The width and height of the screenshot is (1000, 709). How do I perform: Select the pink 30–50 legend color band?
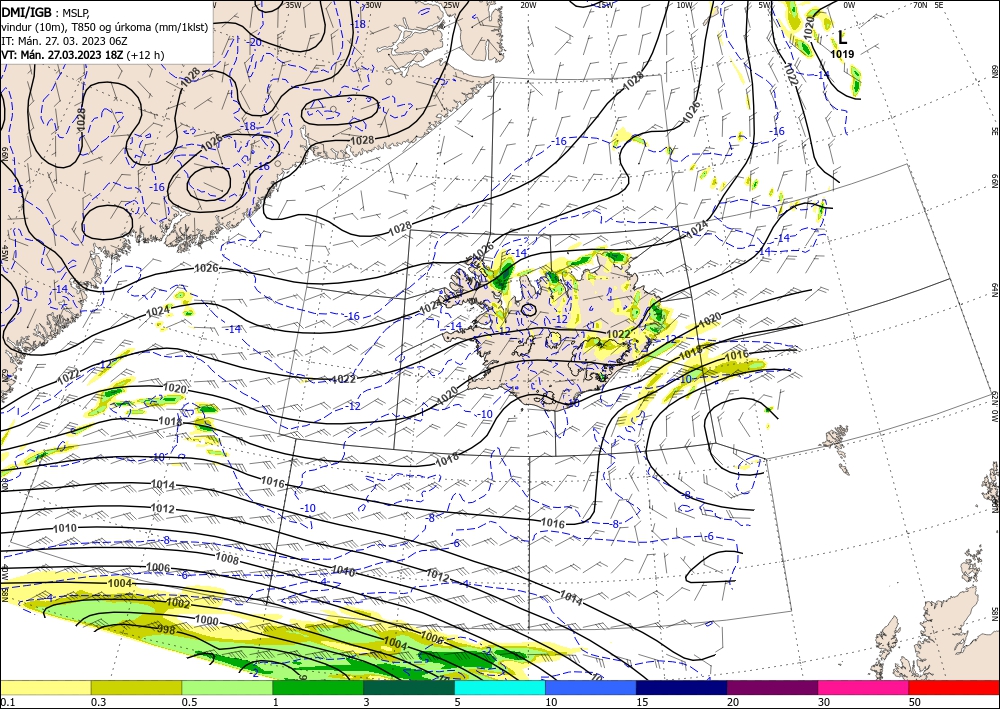pyautogui.click(x=863, y=687)
